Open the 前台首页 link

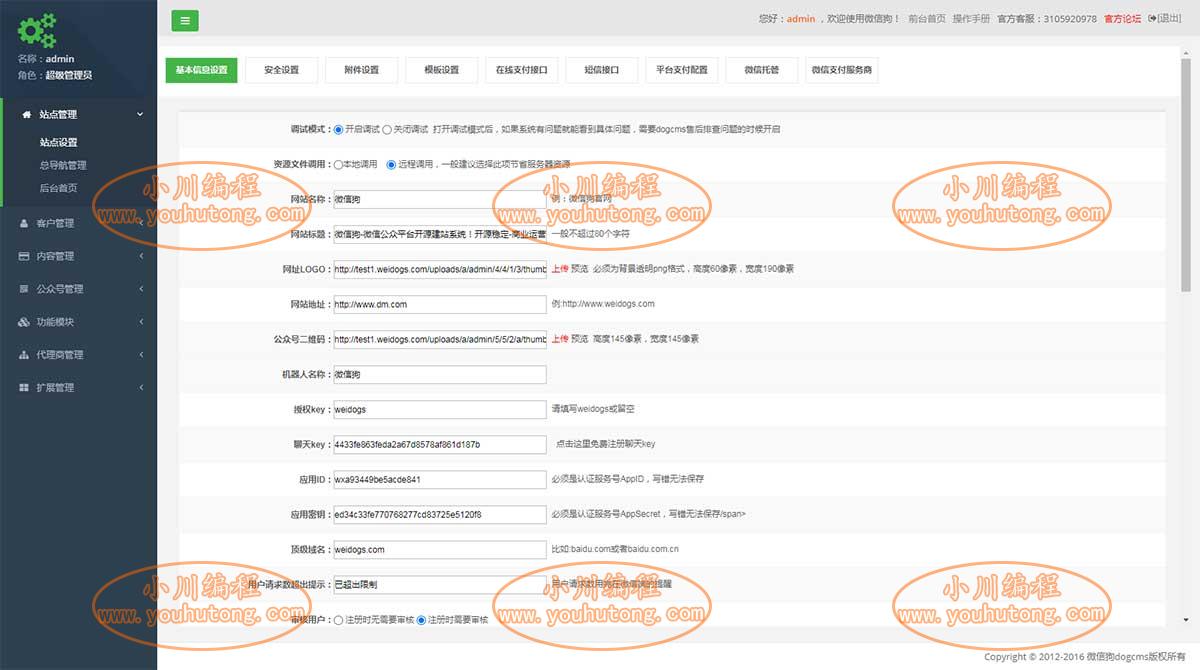tap(926, 19)
